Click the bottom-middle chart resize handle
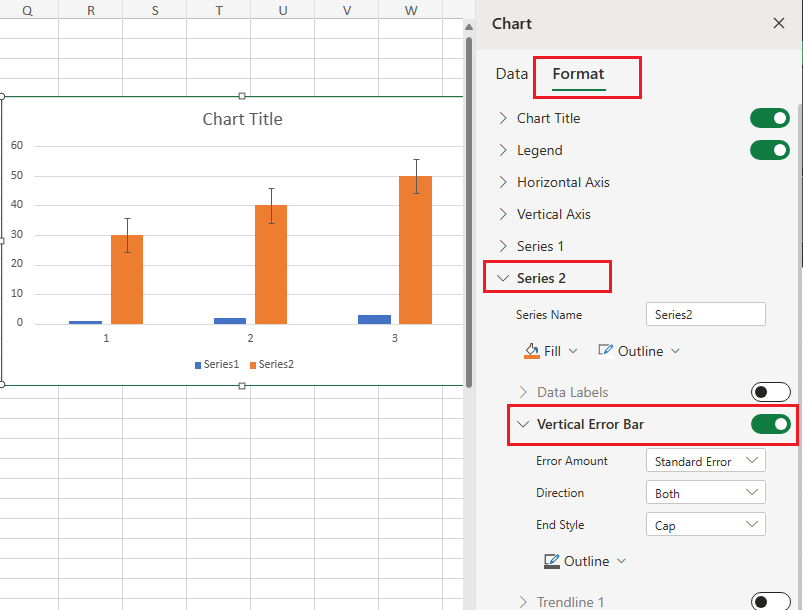The width and height of the screenshot is (803, 610). pyautogui.click(x=242, y=386)
